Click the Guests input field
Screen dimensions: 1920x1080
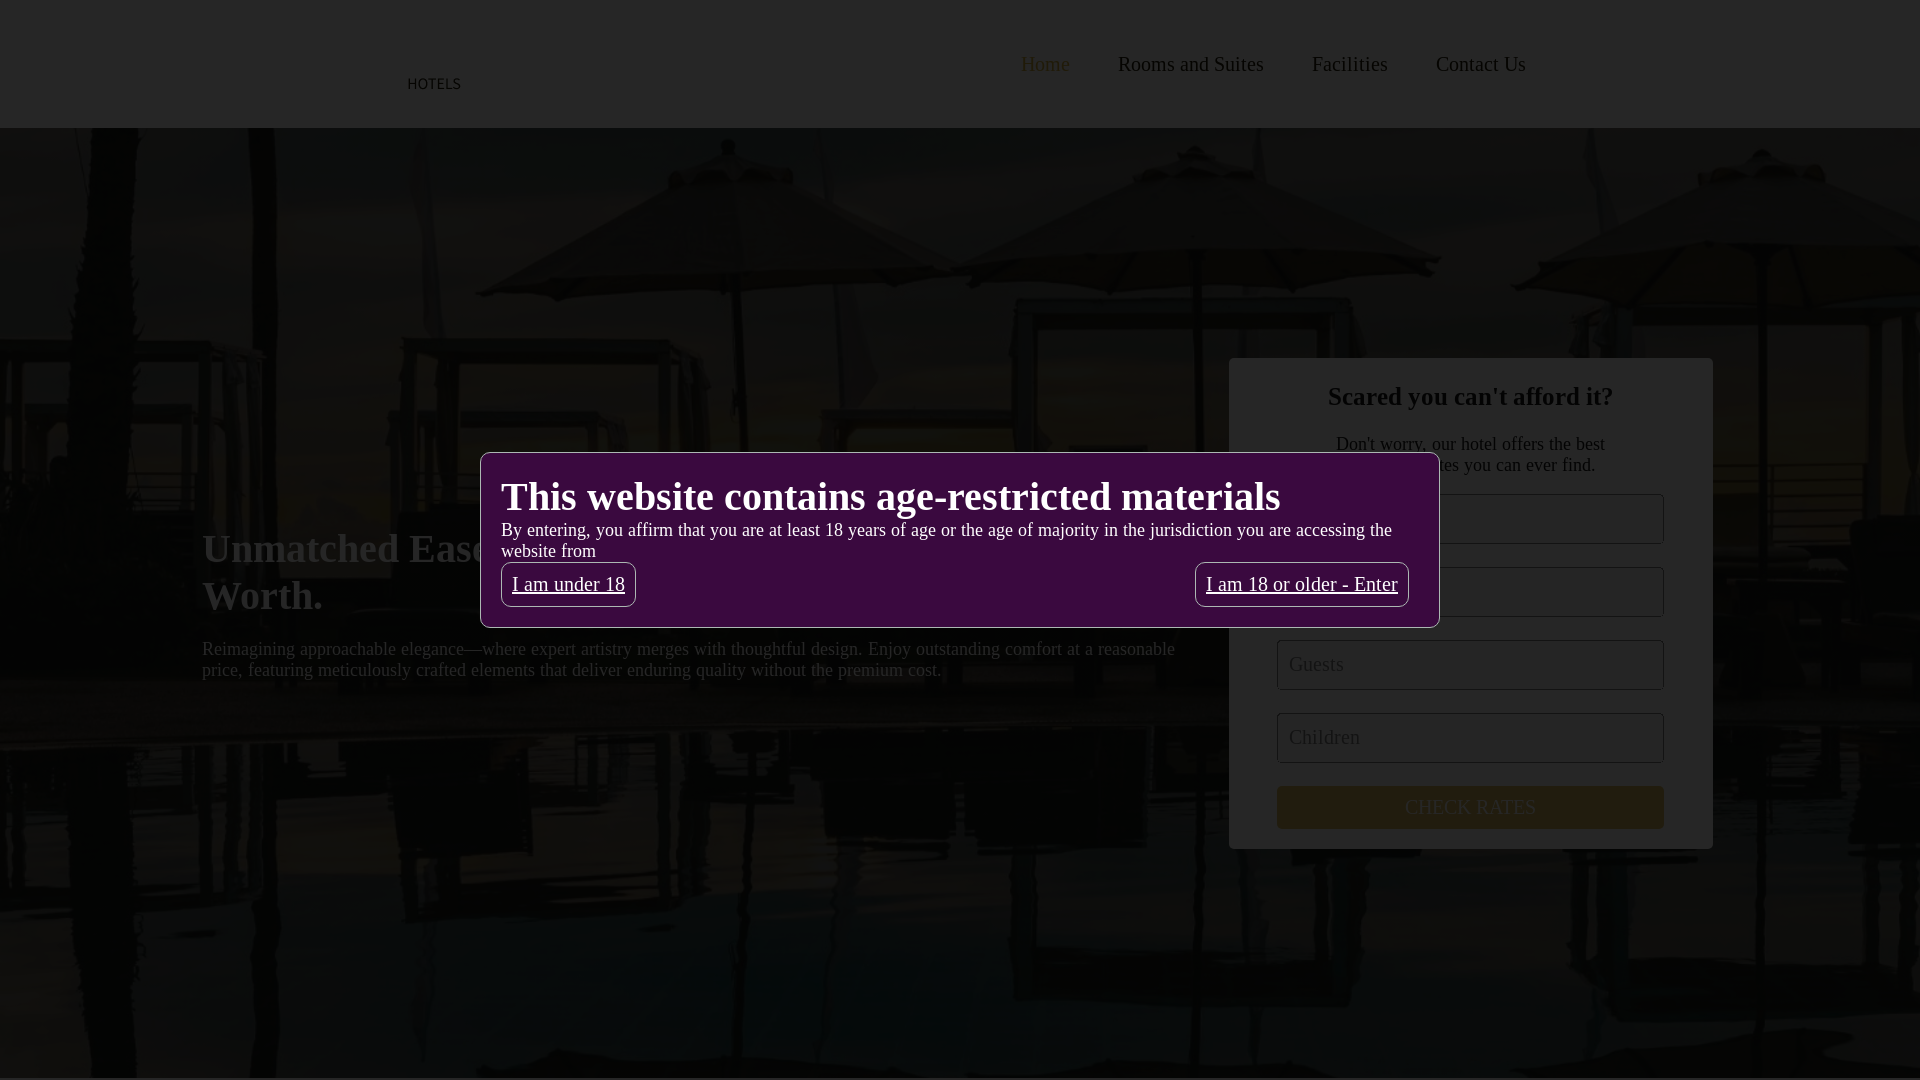1470,665
